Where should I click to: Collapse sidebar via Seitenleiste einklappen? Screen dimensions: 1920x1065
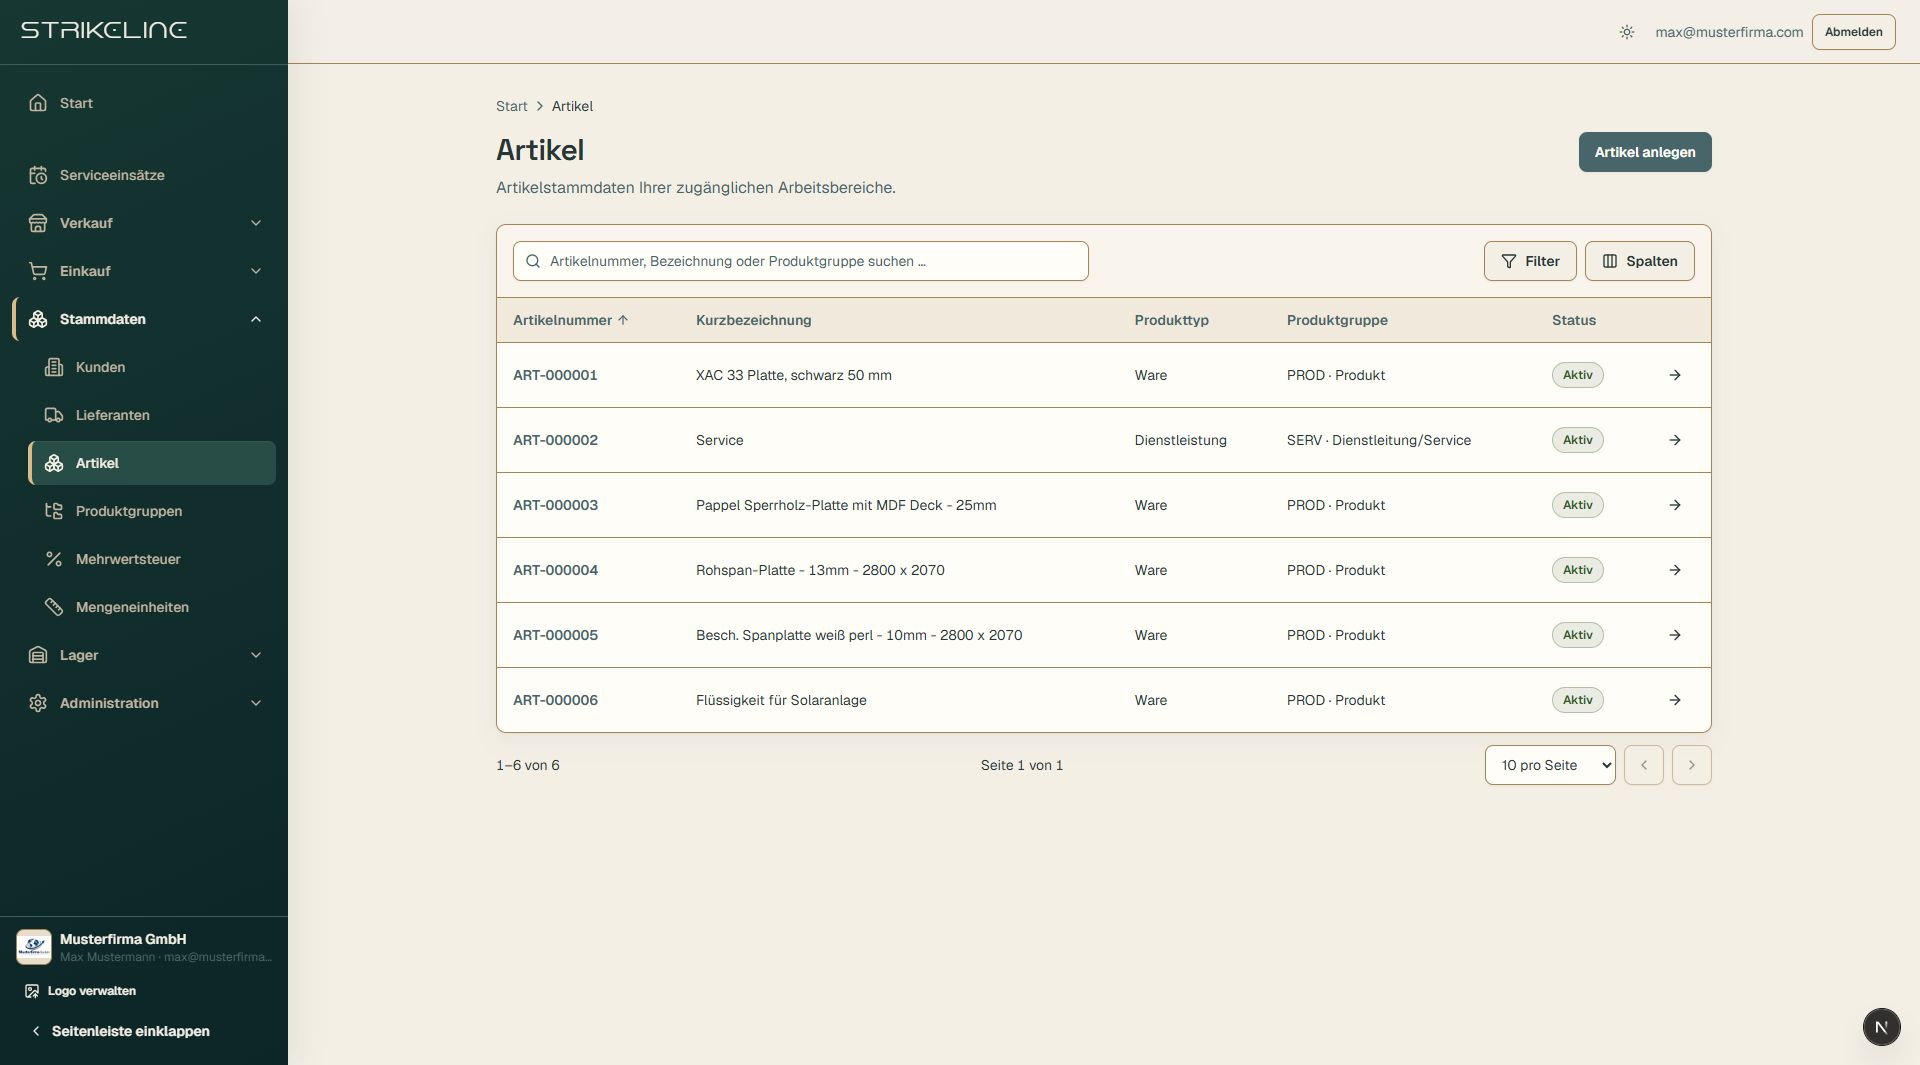pyautogui.click(x=120, y=1031)
